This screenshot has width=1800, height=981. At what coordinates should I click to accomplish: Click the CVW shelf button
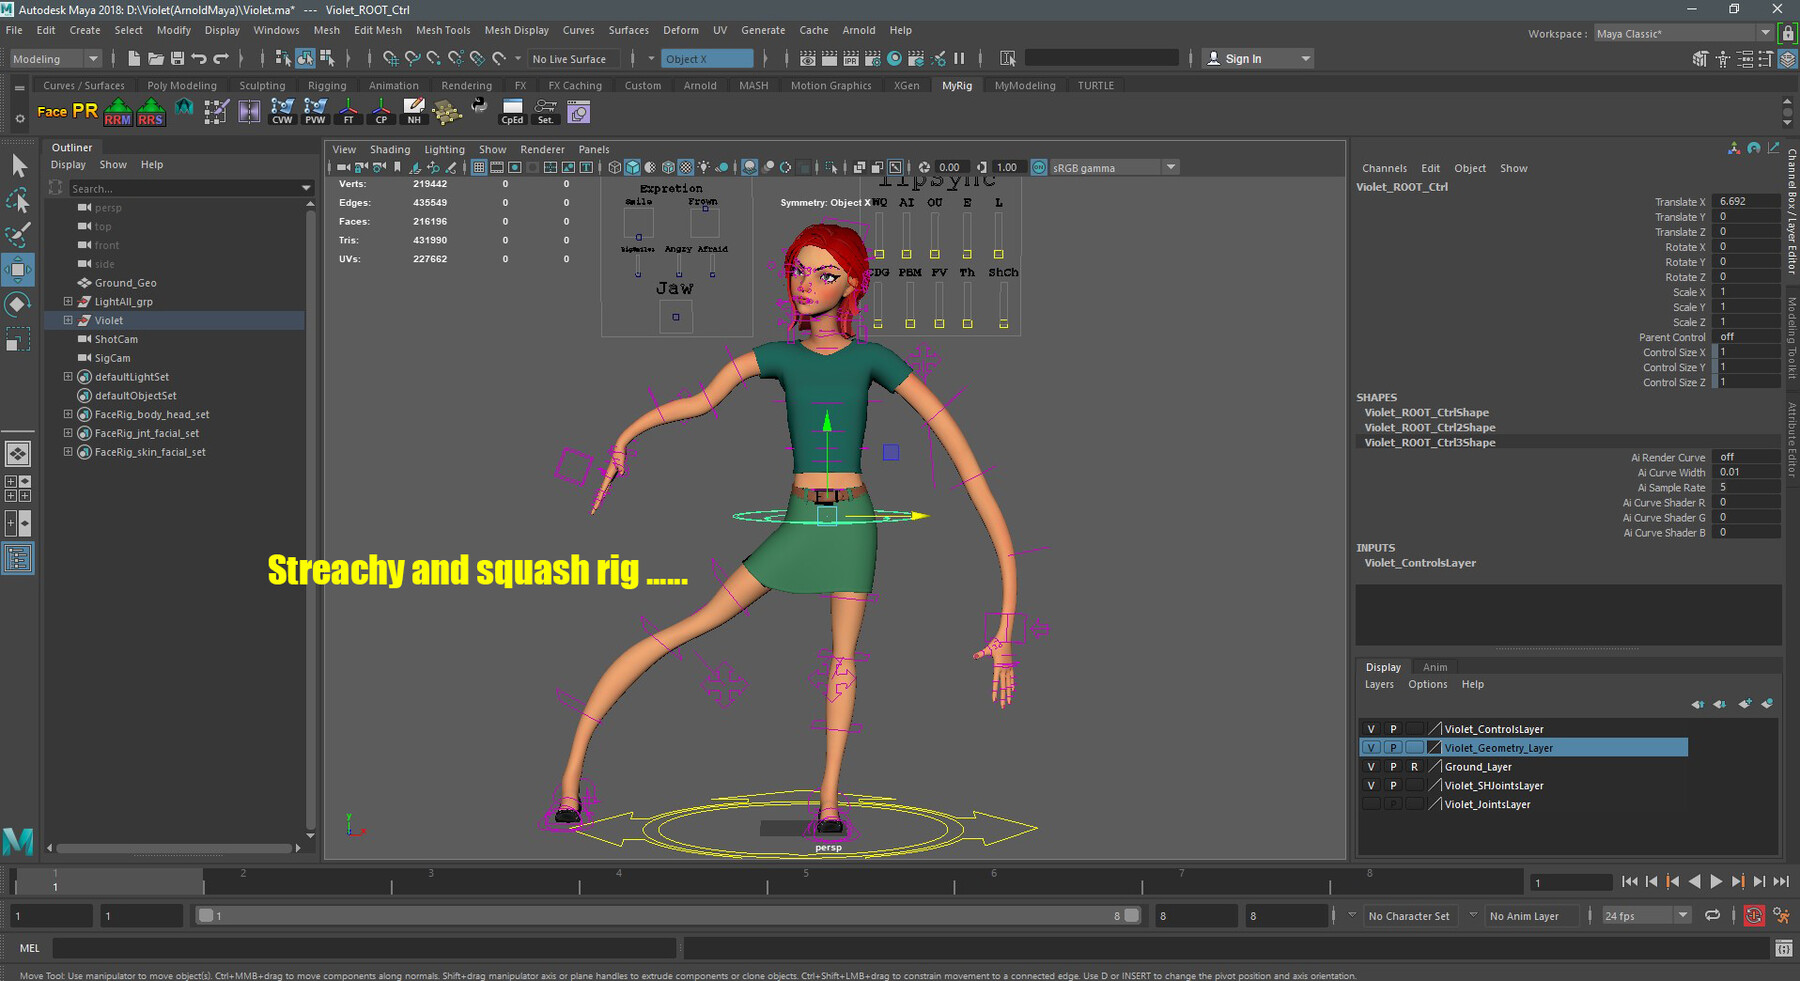click(x=282, y=111)
